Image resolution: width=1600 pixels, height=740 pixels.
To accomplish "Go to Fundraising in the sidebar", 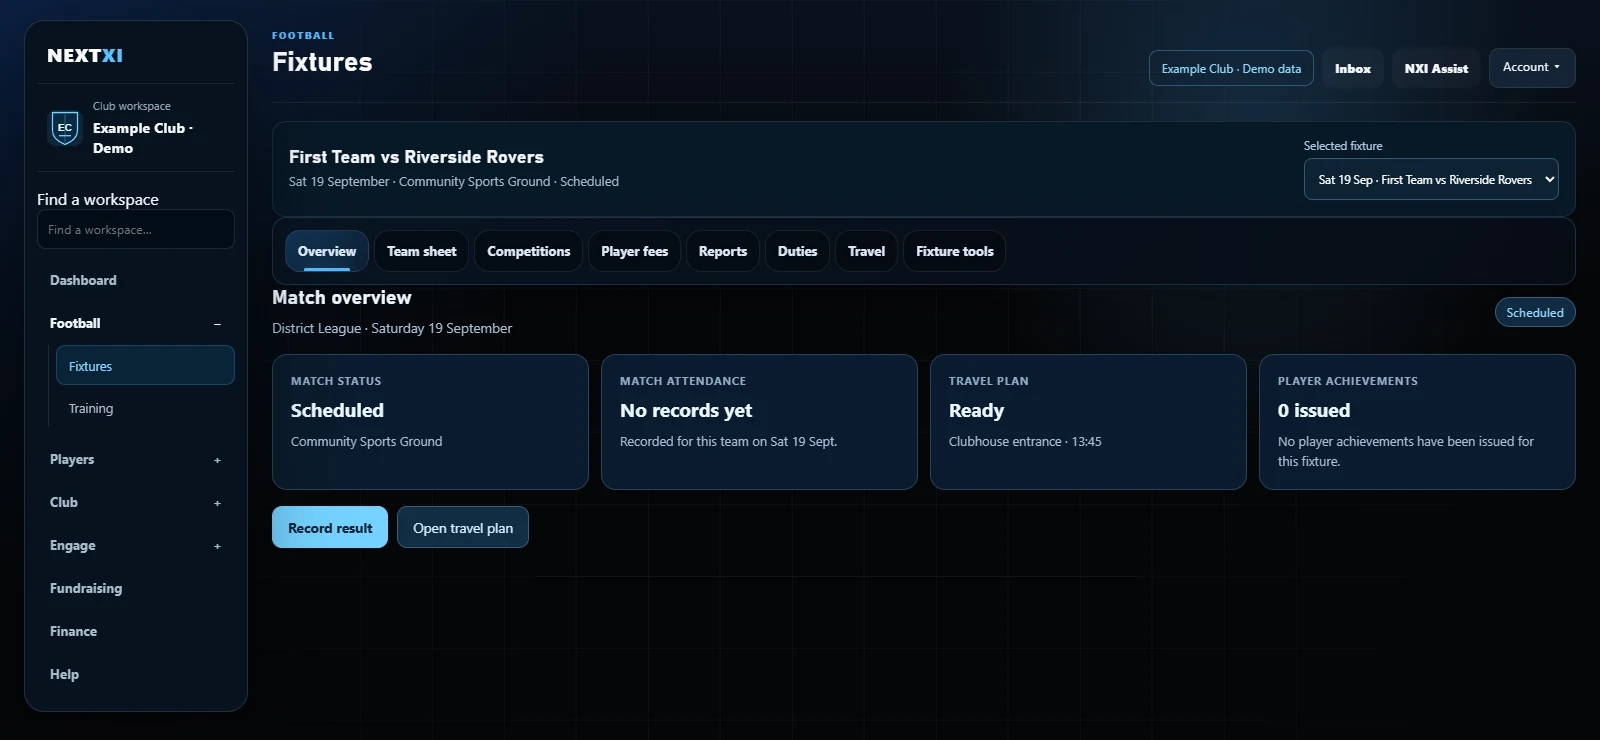I will click(x=86, y=588).
